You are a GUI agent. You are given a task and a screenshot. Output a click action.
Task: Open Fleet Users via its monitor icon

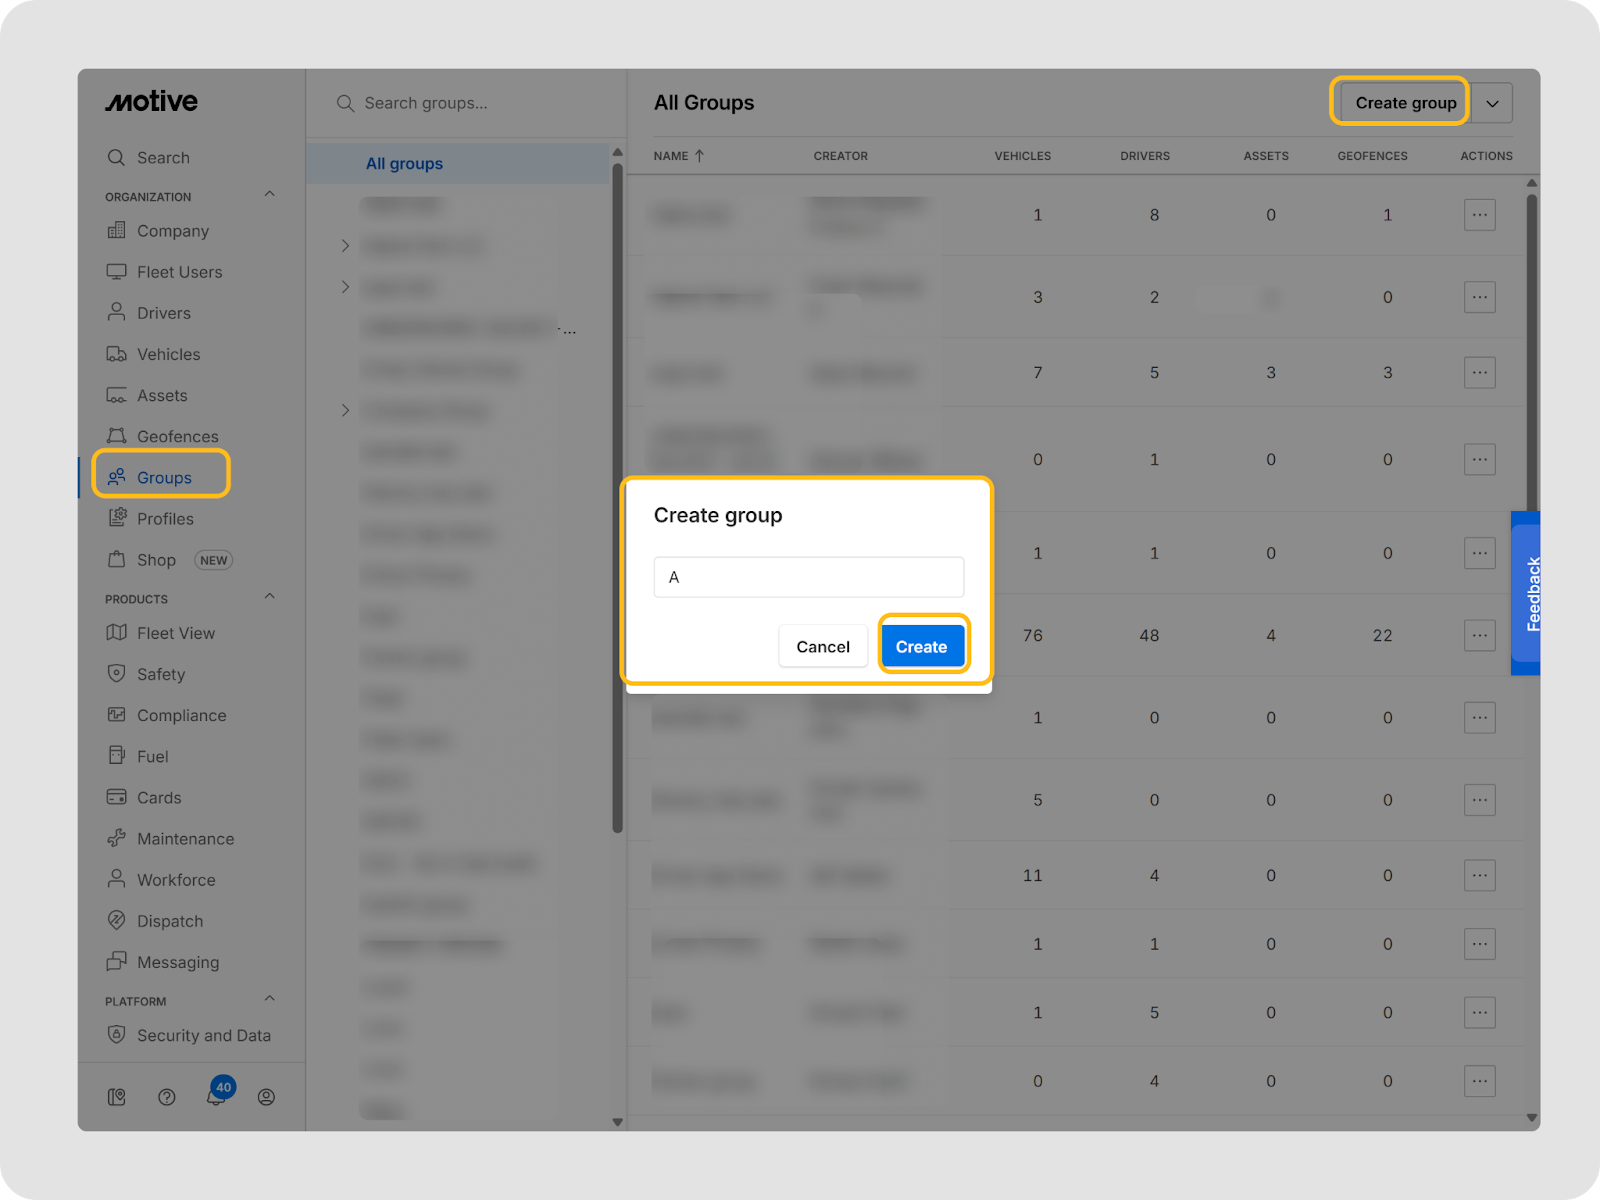117,272
